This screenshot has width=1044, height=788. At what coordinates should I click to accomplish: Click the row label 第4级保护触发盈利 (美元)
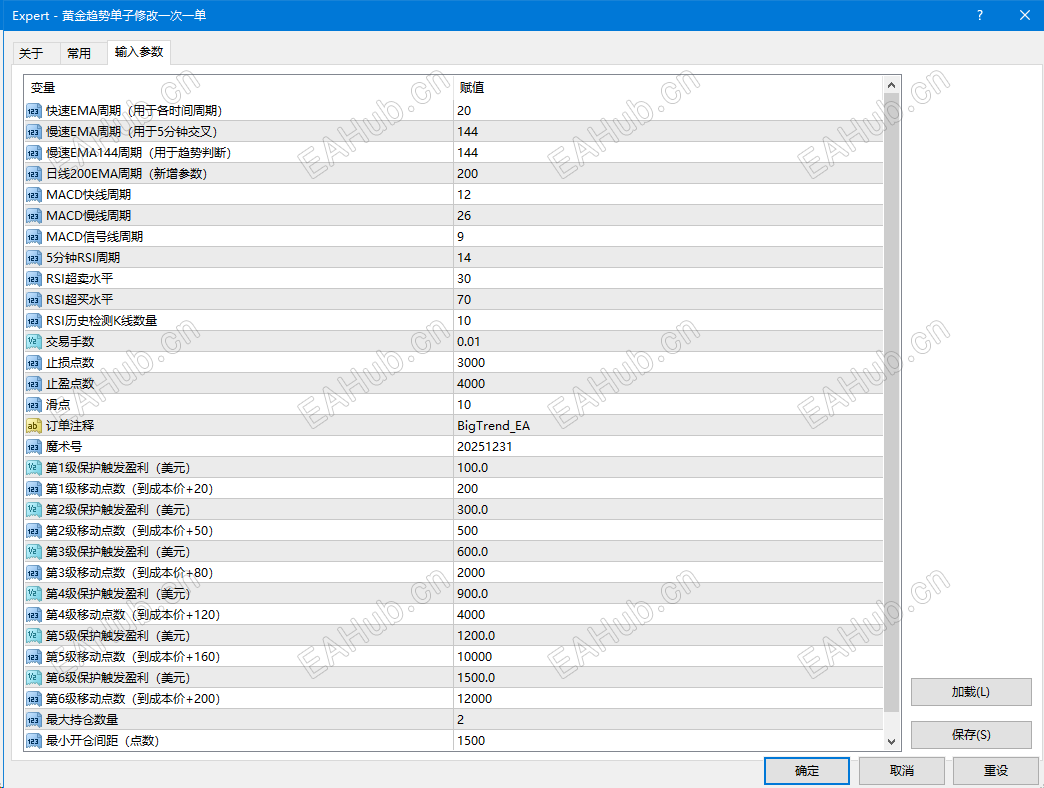click(x=118, y=594)
